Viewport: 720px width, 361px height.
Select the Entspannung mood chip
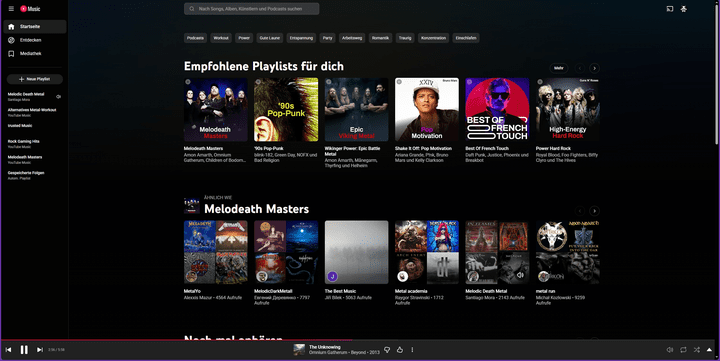click(x=301, y=38)
